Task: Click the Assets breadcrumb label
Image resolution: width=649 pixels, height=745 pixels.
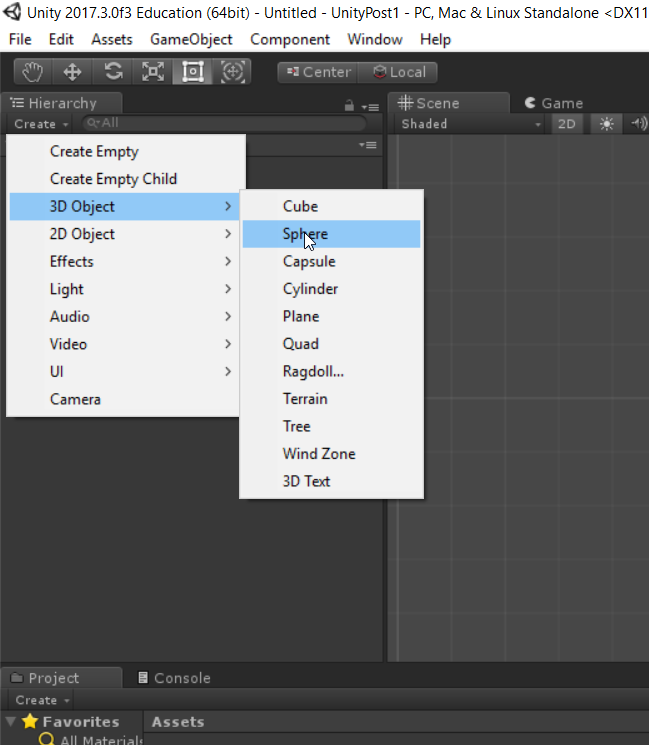Action: click(x=178, y=722)
